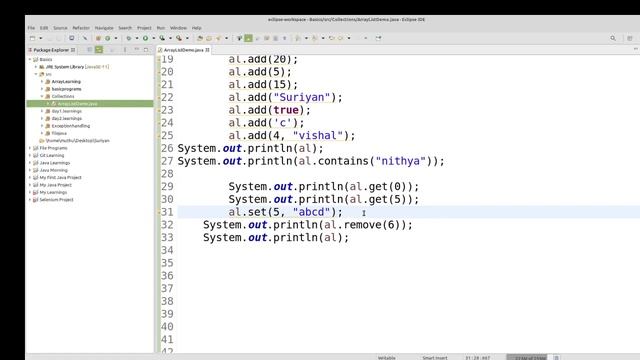This screenshot has height=360, width=640.
Task: Expand the JRE System Library node
Action: coord(36,67)
